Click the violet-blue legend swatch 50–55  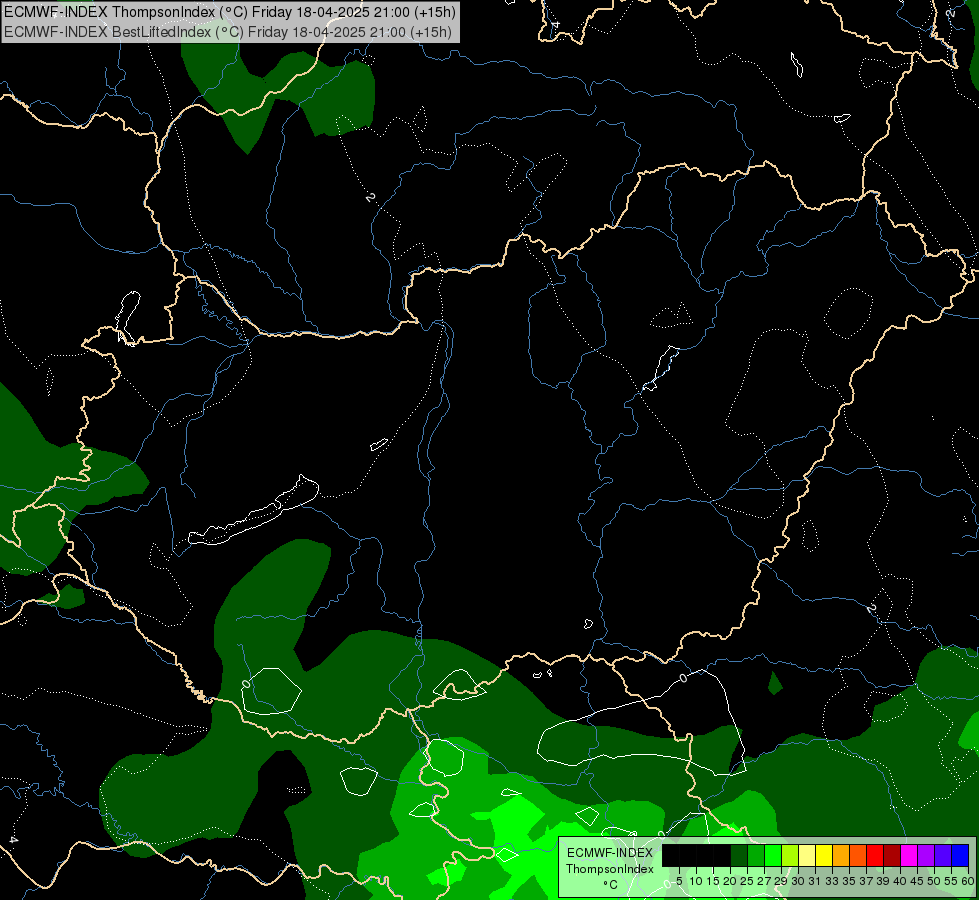[x=942, y=855]
